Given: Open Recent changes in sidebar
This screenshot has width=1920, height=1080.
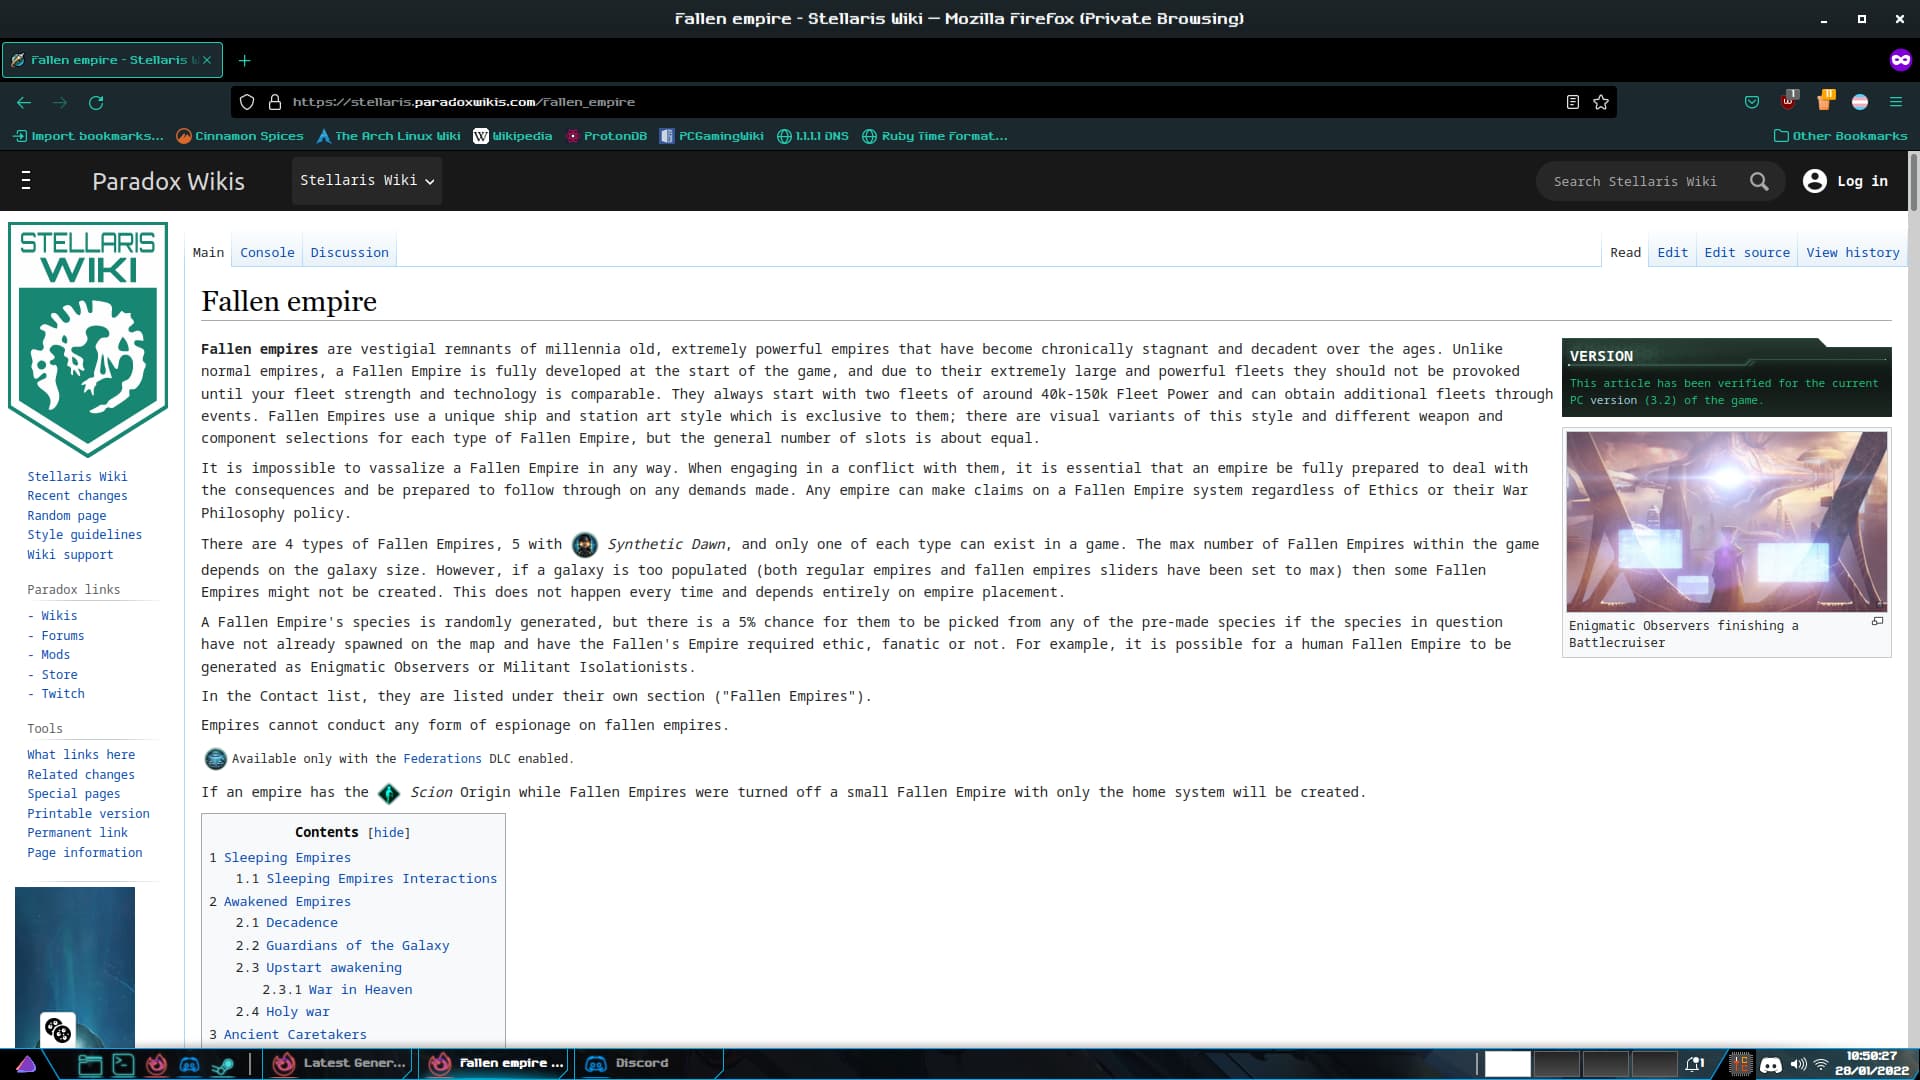Looking at the screenshot, I should (77, 496).
